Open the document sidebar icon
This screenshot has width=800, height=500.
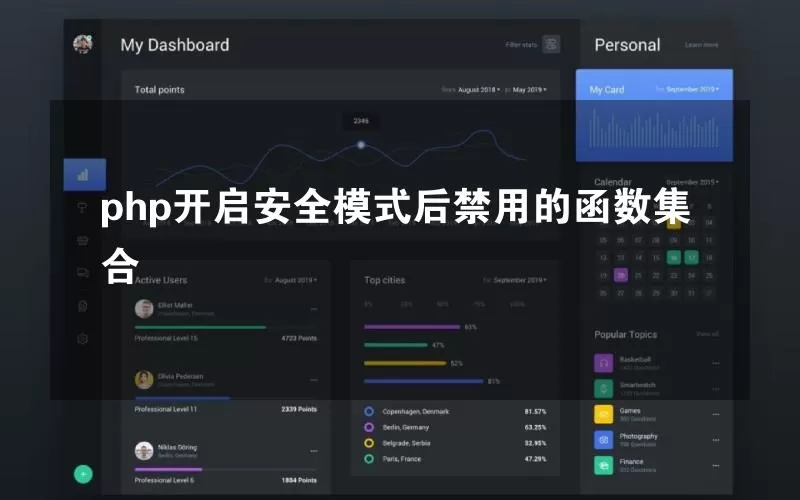pyautogui.click(x=83, y=306)
